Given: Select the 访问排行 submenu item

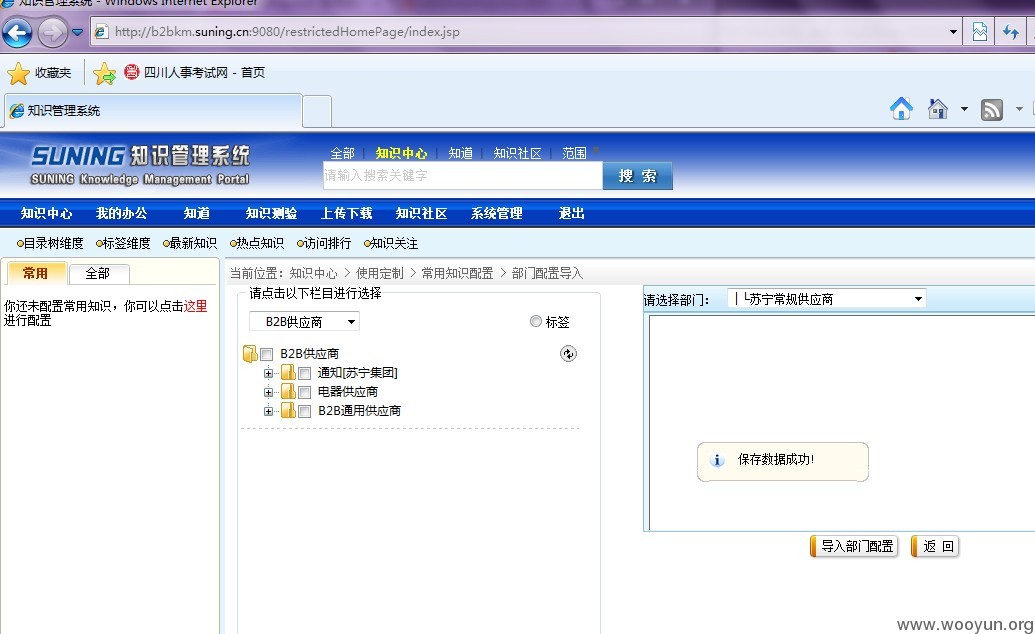Looking at the screenshot, I should 323,243.
